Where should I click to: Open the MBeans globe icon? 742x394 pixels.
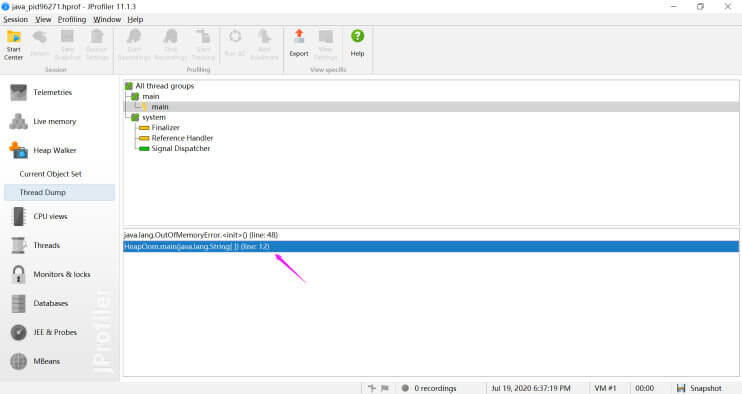tap(18, 361)
